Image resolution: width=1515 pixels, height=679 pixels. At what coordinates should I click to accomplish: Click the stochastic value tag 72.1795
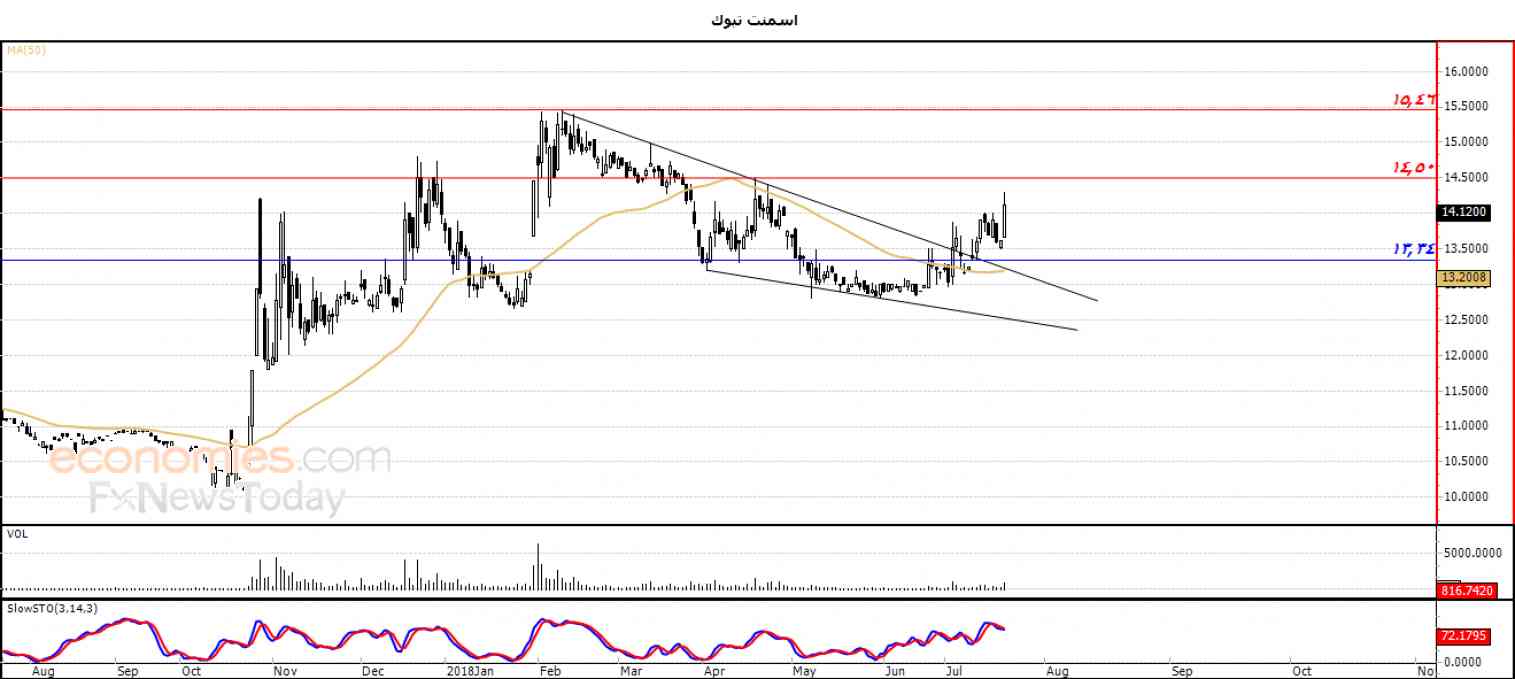coord(1463,636)
